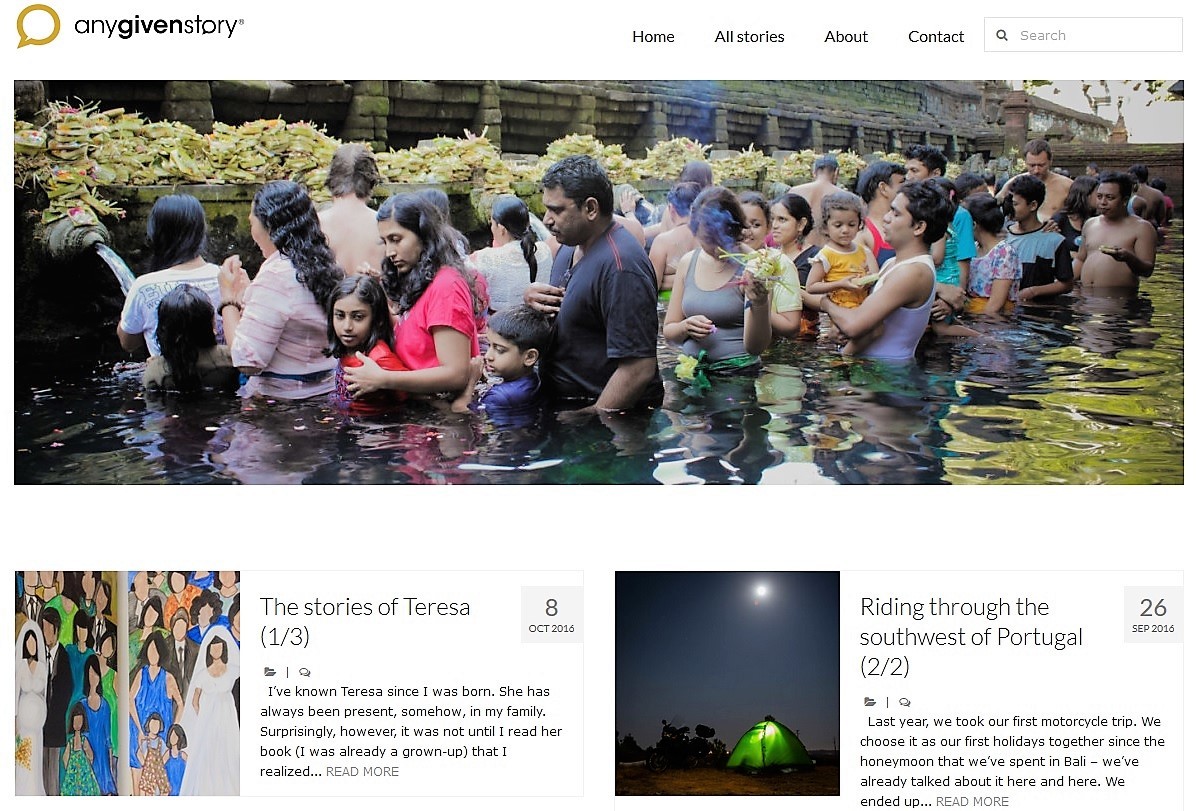Open the Home menu item
Image resolution: width=1199 pixels, height=811 pixels.
coord(653,36)
